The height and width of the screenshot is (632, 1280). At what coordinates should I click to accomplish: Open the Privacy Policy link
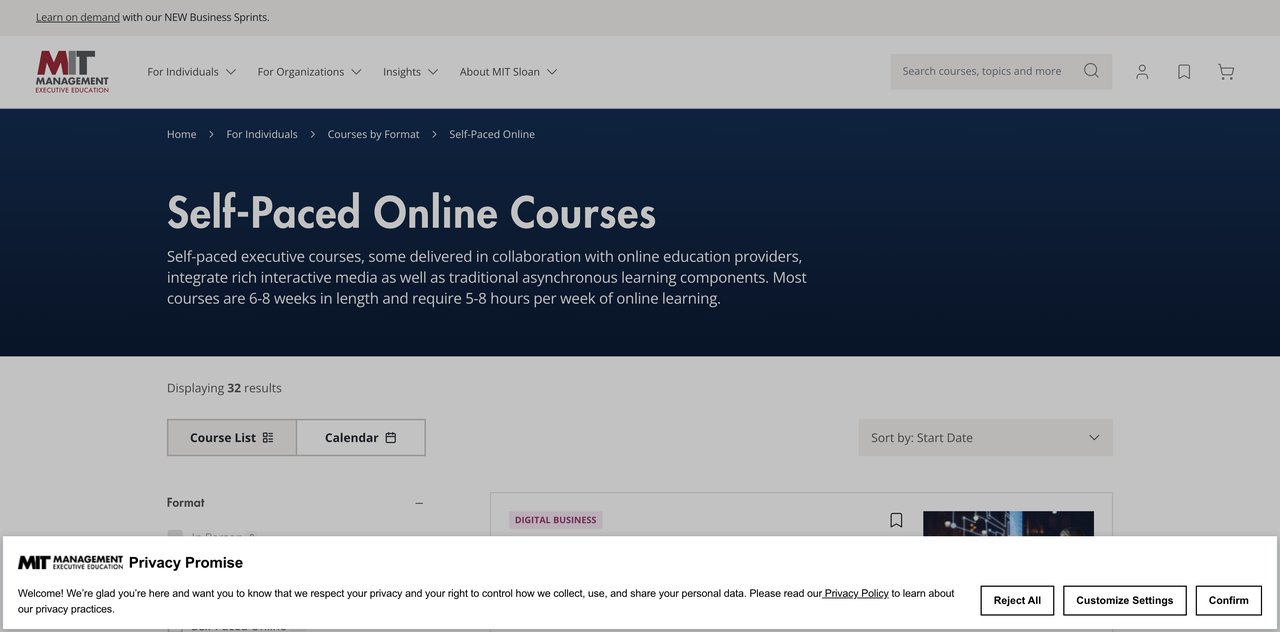(856, 593)
